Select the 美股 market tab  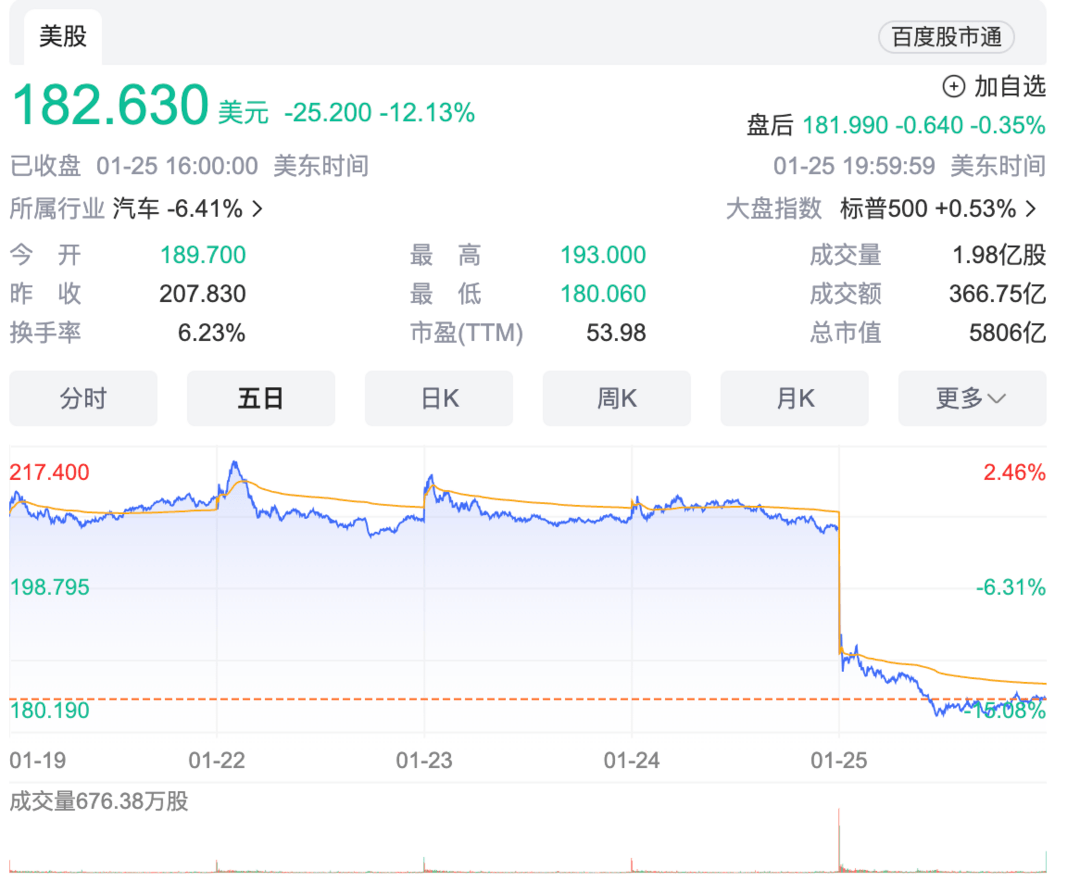pyautogui.click(x=63, y=36)
